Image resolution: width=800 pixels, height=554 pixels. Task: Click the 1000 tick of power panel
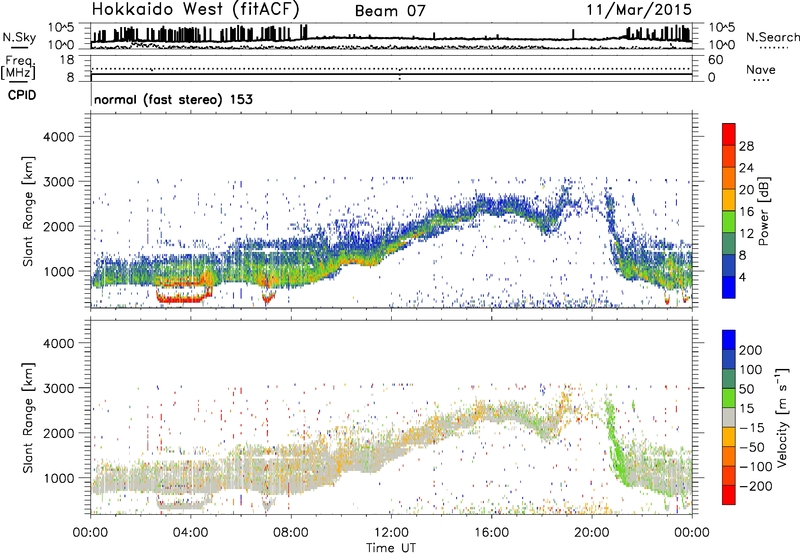58,271
